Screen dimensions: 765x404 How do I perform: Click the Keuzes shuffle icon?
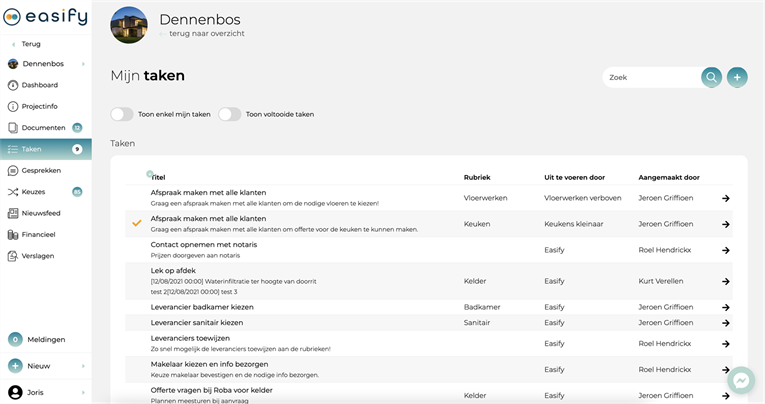tap(13, 192)
